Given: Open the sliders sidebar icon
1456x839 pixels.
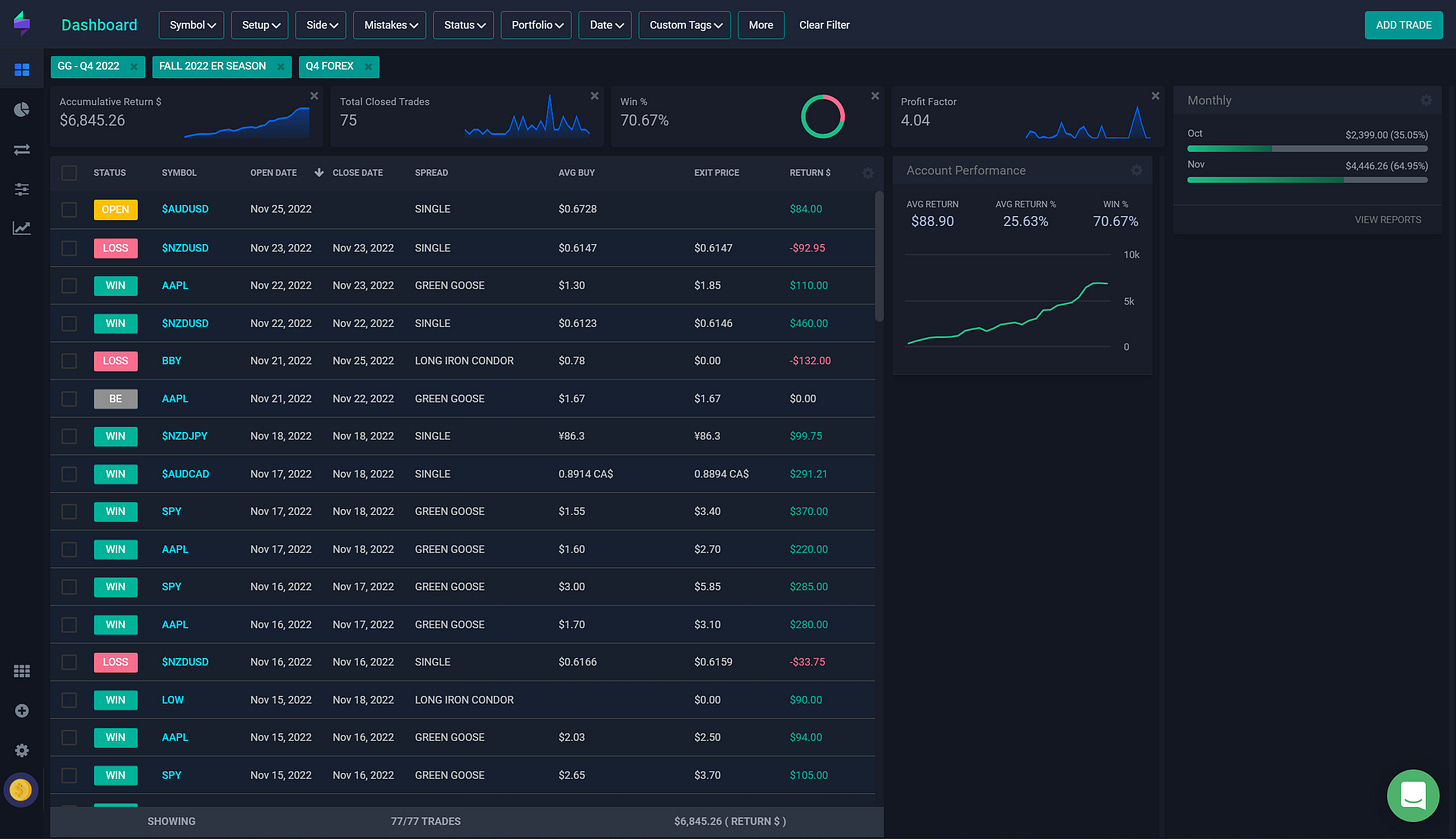Looking at the screenshot, I should point(21,189).
